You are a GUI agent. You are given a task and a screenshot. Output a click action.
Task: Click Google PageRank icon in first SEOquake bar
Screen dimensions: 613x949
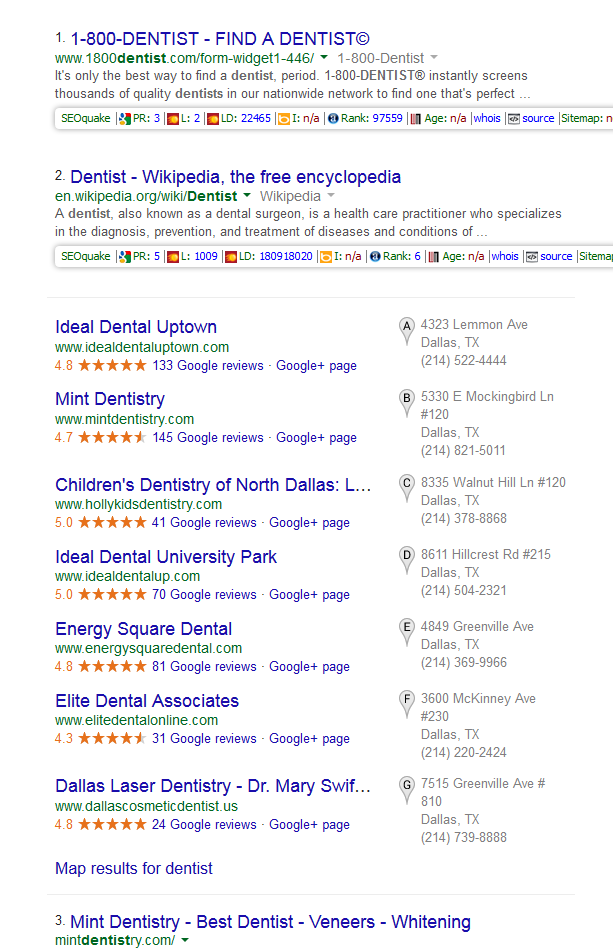(x=125, y=118)
